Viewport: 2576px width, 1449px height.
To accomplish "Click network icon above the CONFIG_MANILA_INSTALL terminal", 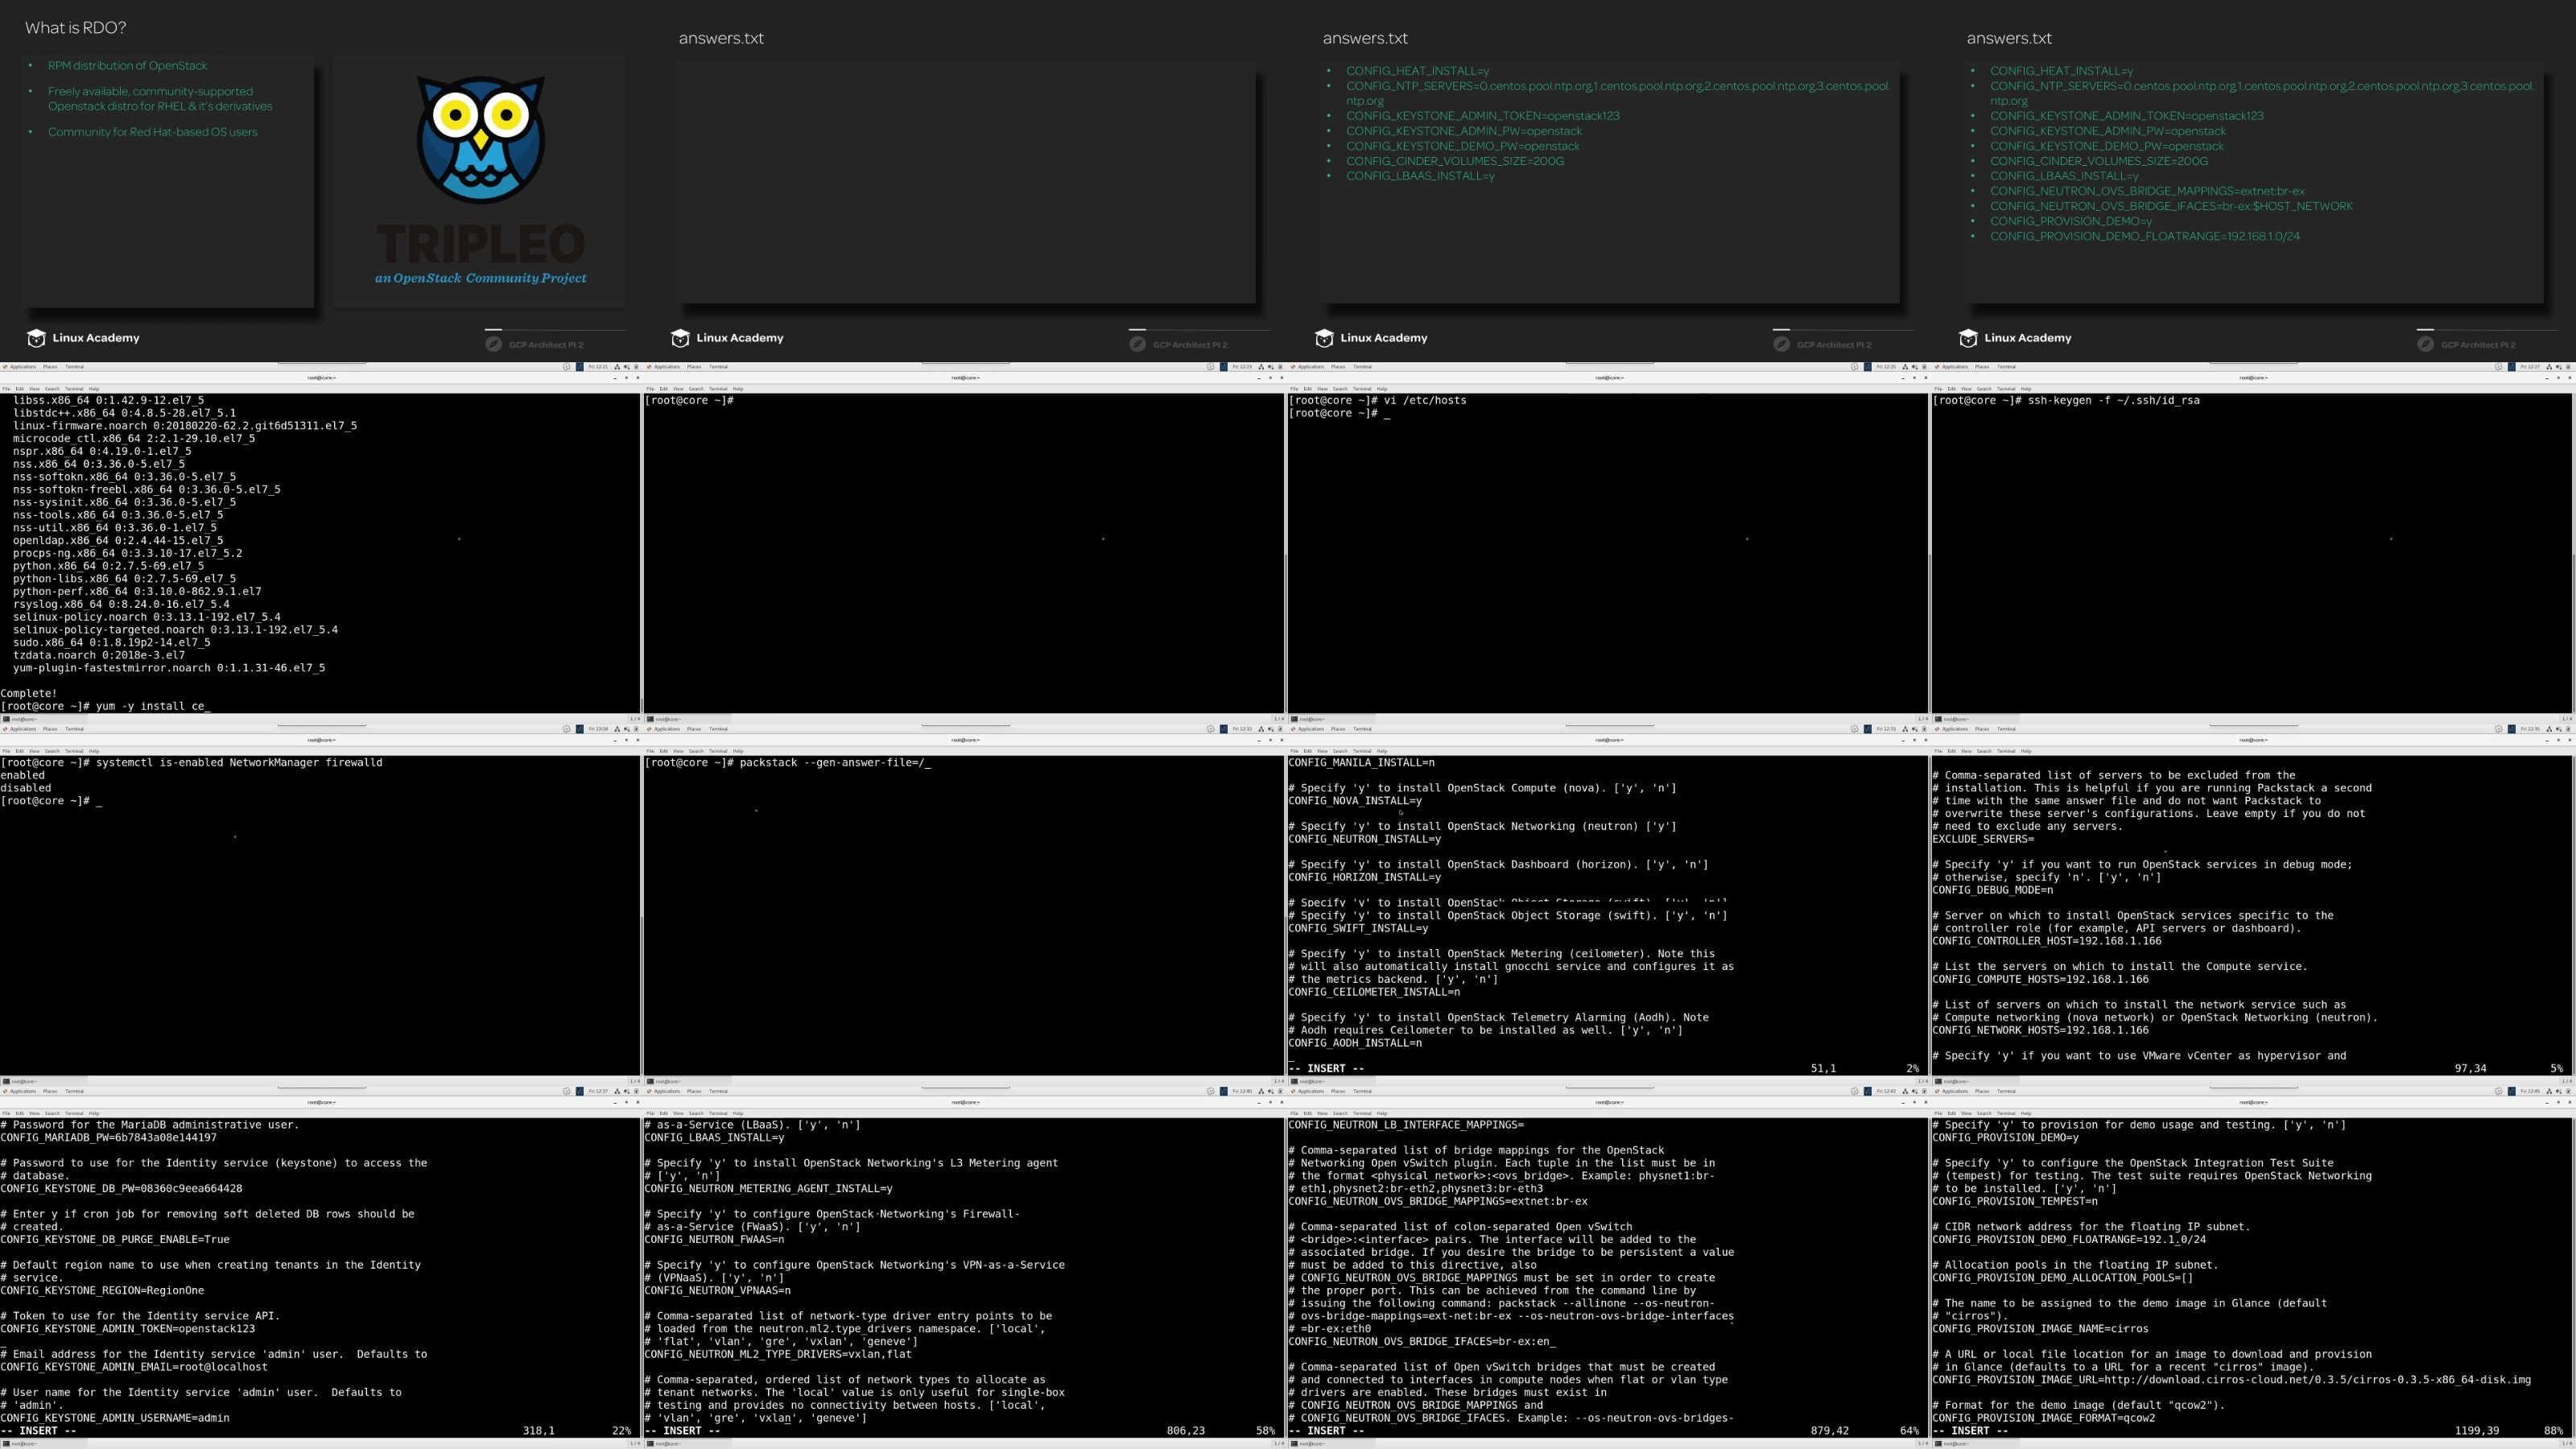I will pyautogui.click(x=1906, y=729).
